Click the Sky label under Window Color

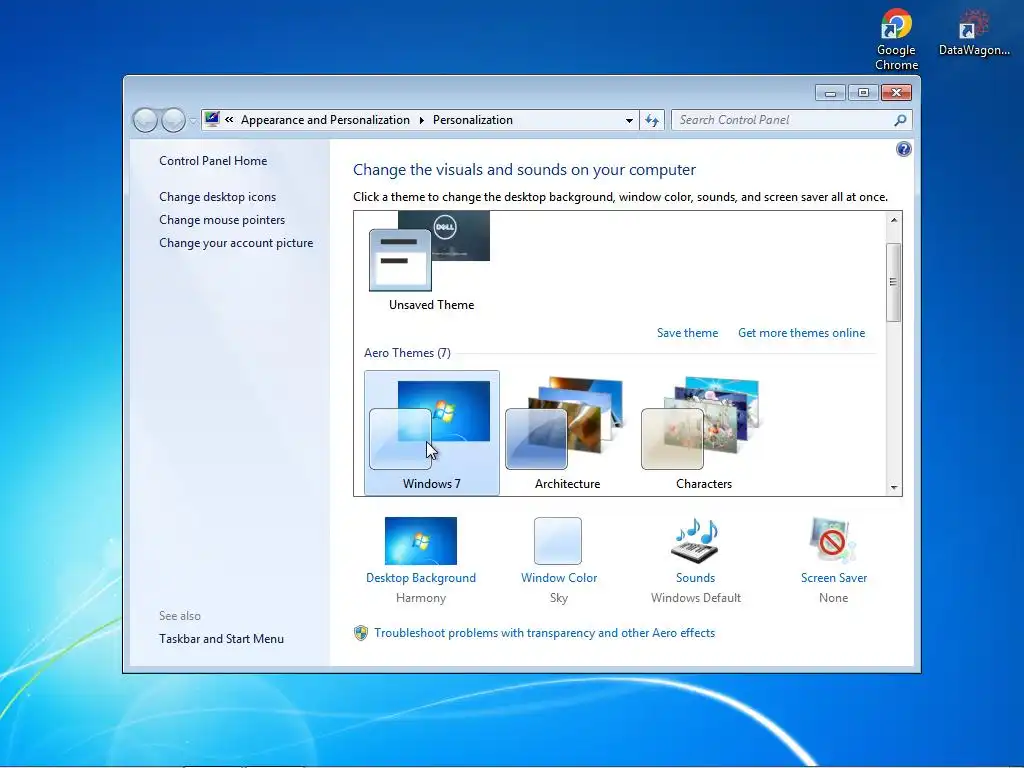(x=559, y=598)
